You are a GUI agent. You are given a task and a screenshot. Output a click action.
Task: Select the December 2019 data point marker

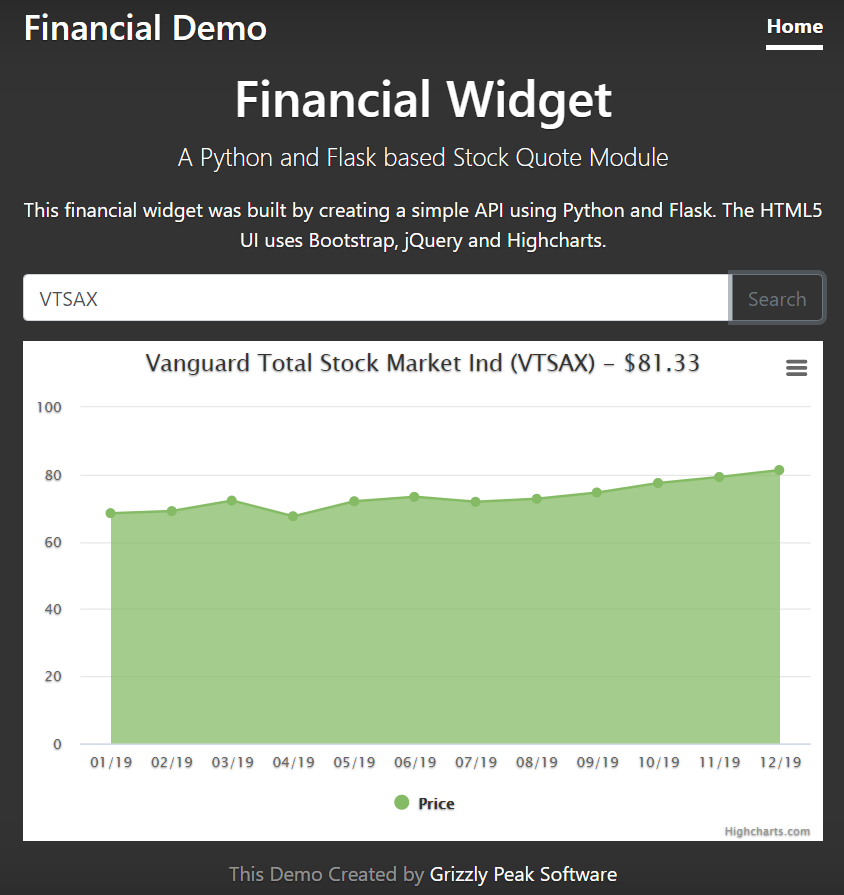[779, 468]
